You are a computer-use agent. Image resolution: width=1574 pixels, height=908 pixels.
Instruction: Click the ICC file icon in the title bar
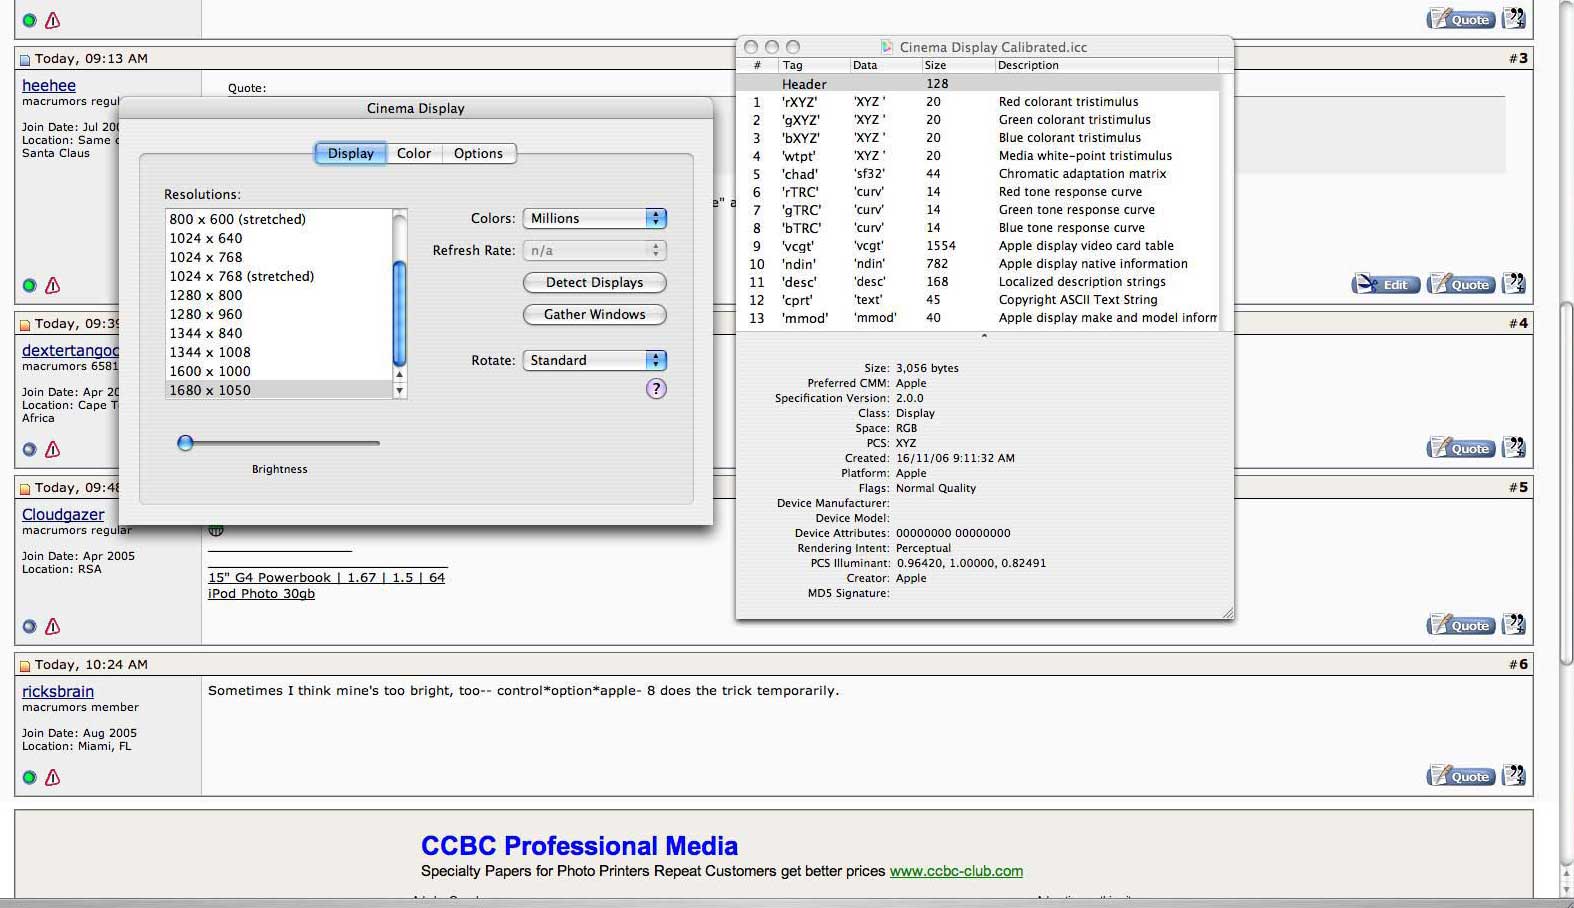tap(887, 47)
